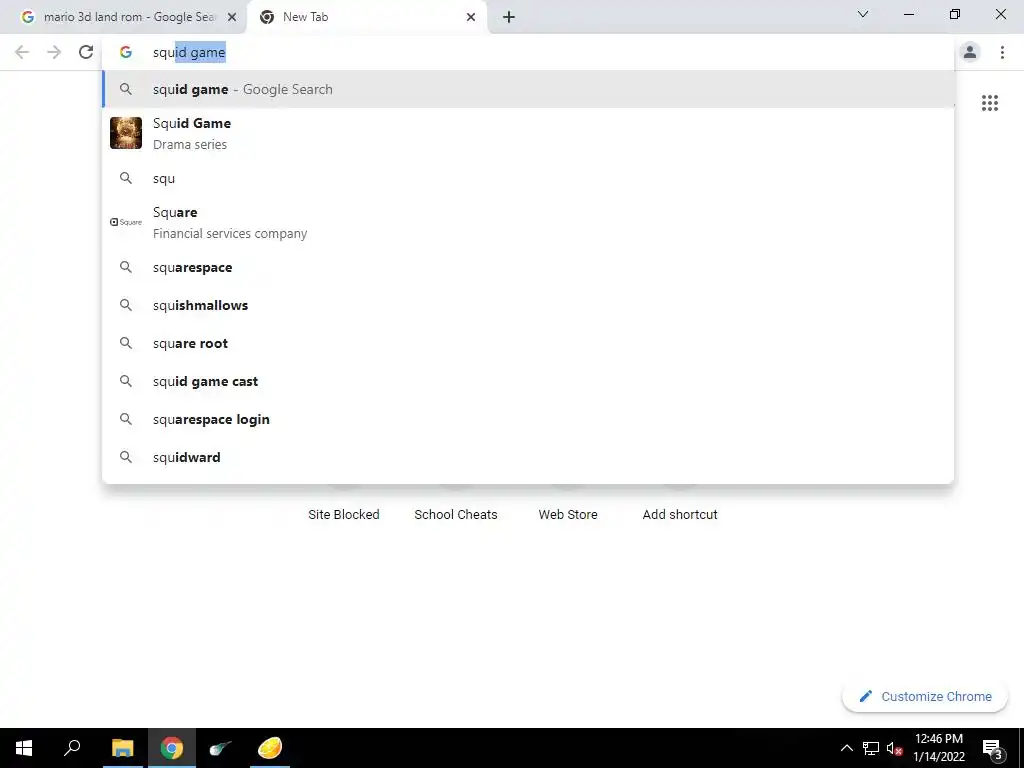Select the squarespace suggestion
The width and height of the screenshot is (1024, 768).
528,267
